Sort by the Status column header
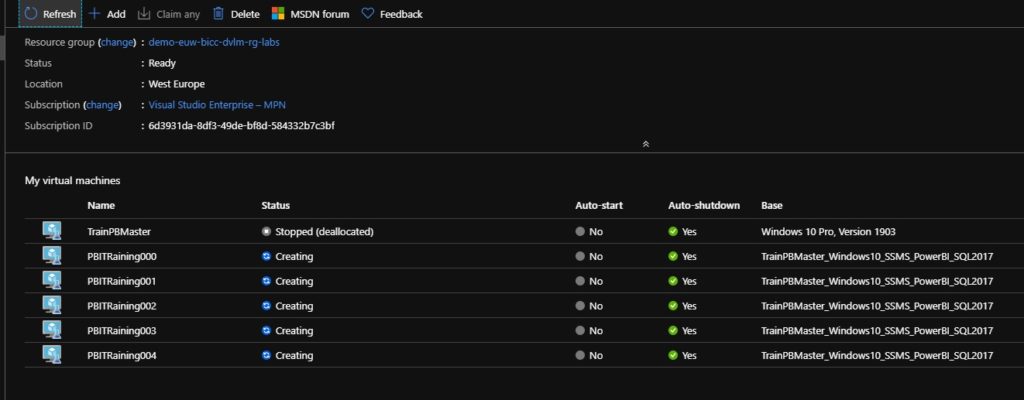This screenshot has height=400, width=1024. [x=276, y=205]
